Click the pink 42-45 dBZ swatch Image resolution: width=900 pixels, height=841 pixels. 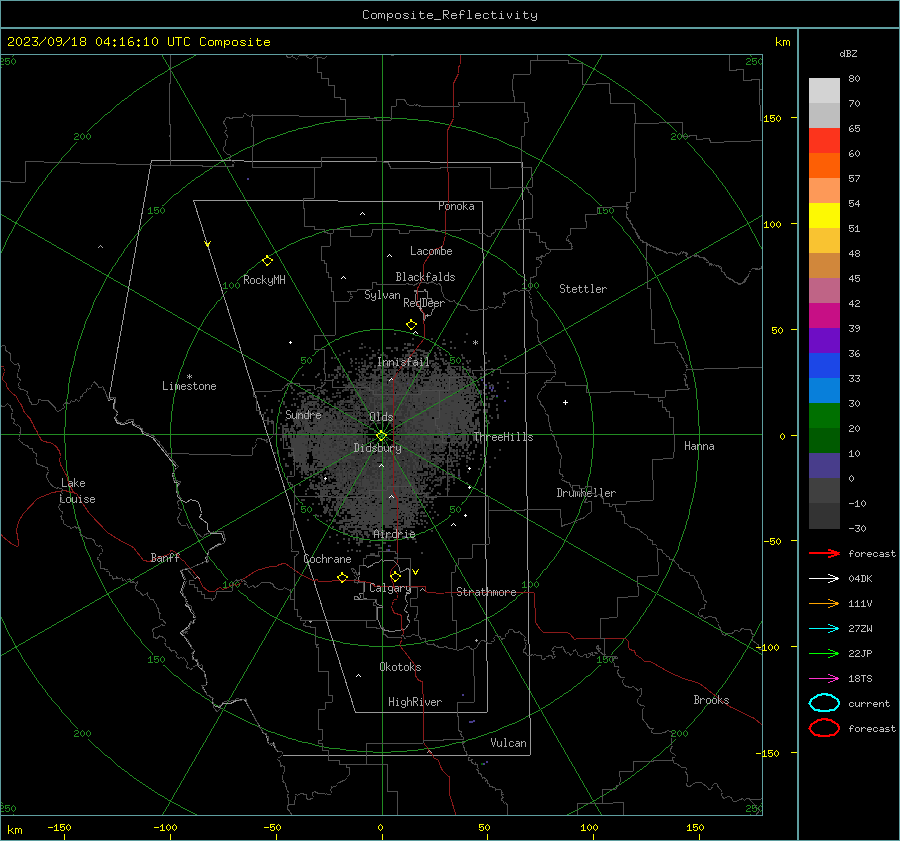[x=824, y=290]
